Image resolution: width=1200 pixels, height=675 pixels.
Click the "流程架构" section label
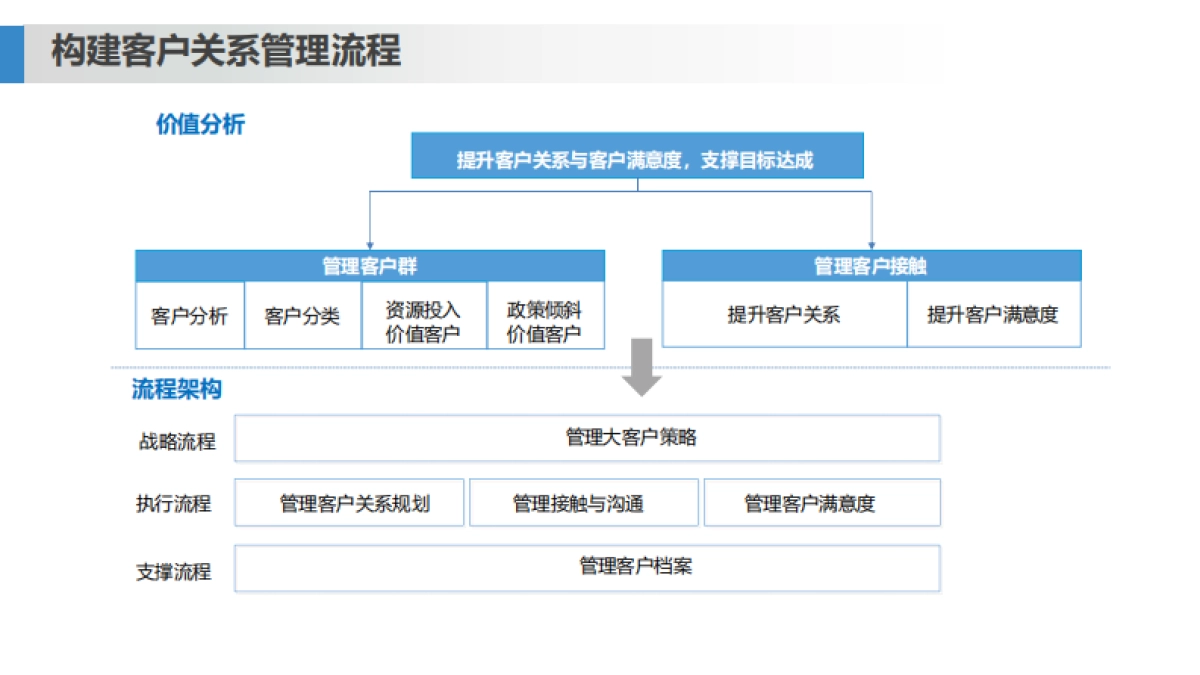(176, 387)
